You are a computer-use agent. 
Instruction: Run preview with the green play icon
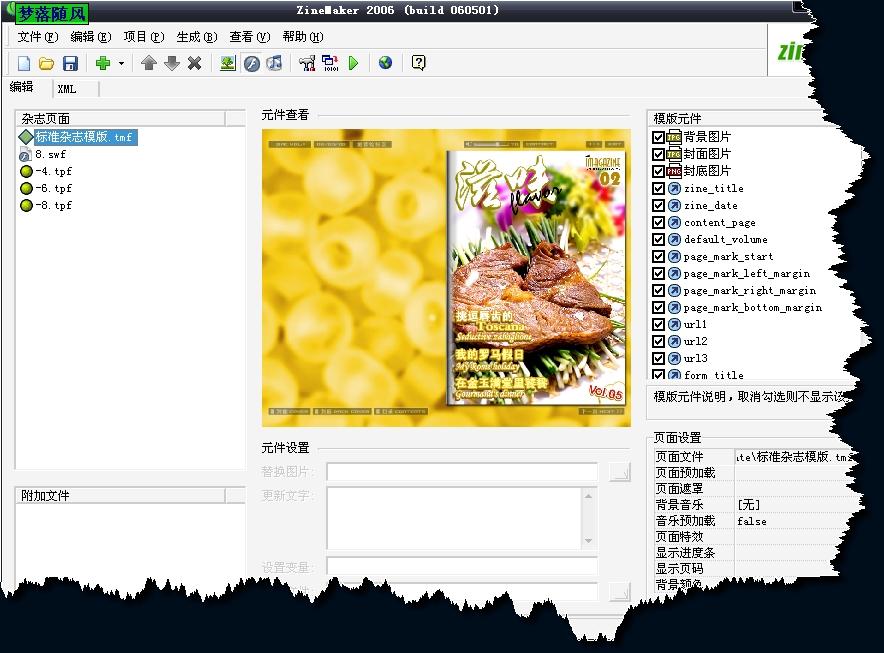pyautogui.click(x=353, y=63)
